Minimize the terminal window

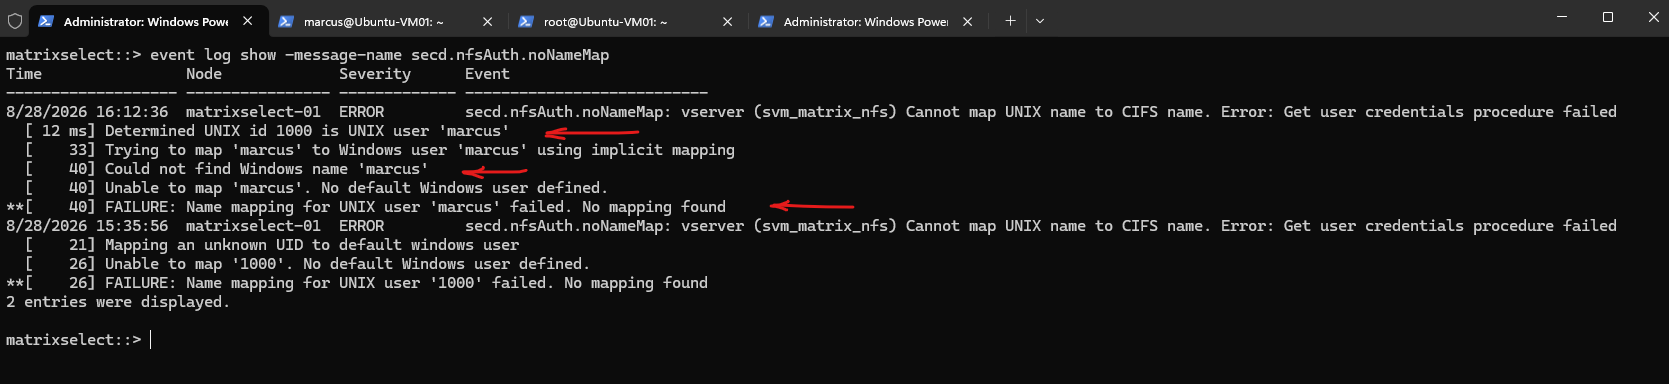click(x=1562, y=17)
